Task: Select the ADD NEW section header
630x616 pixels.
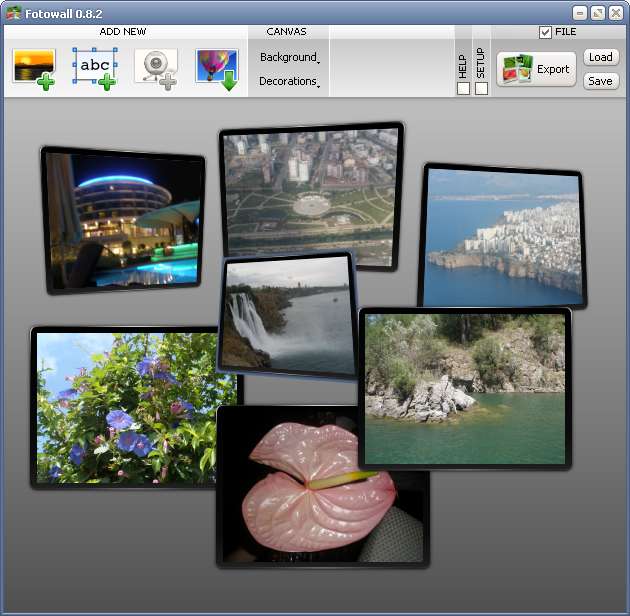Action: [123, 32]
